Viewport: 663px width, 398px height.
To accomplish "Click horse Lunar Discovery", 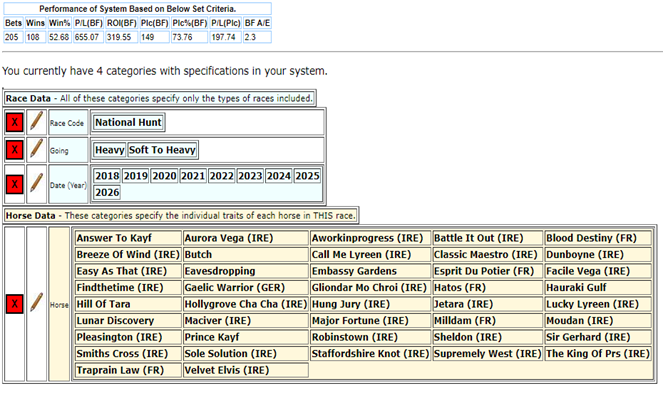I will 128,321.
